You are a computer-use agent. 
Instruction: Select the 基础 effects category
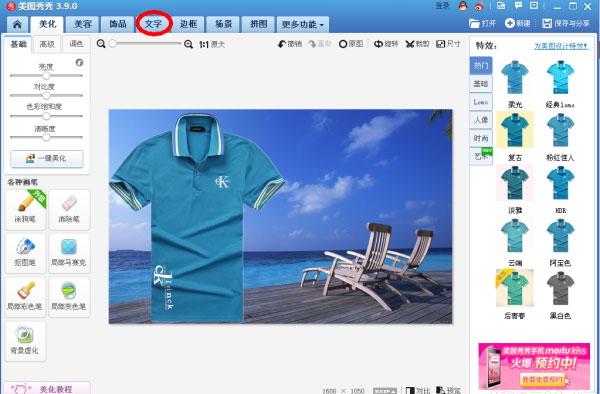point(481,84)
